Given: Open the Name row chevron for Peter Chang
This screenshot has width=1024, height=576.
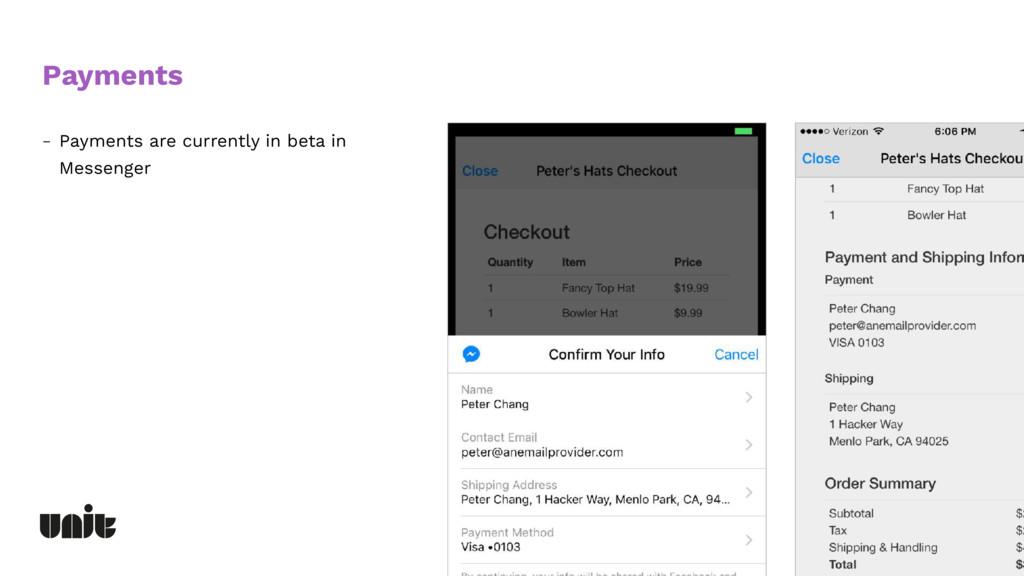Looking at the screenshot, I should coord(749,397).
